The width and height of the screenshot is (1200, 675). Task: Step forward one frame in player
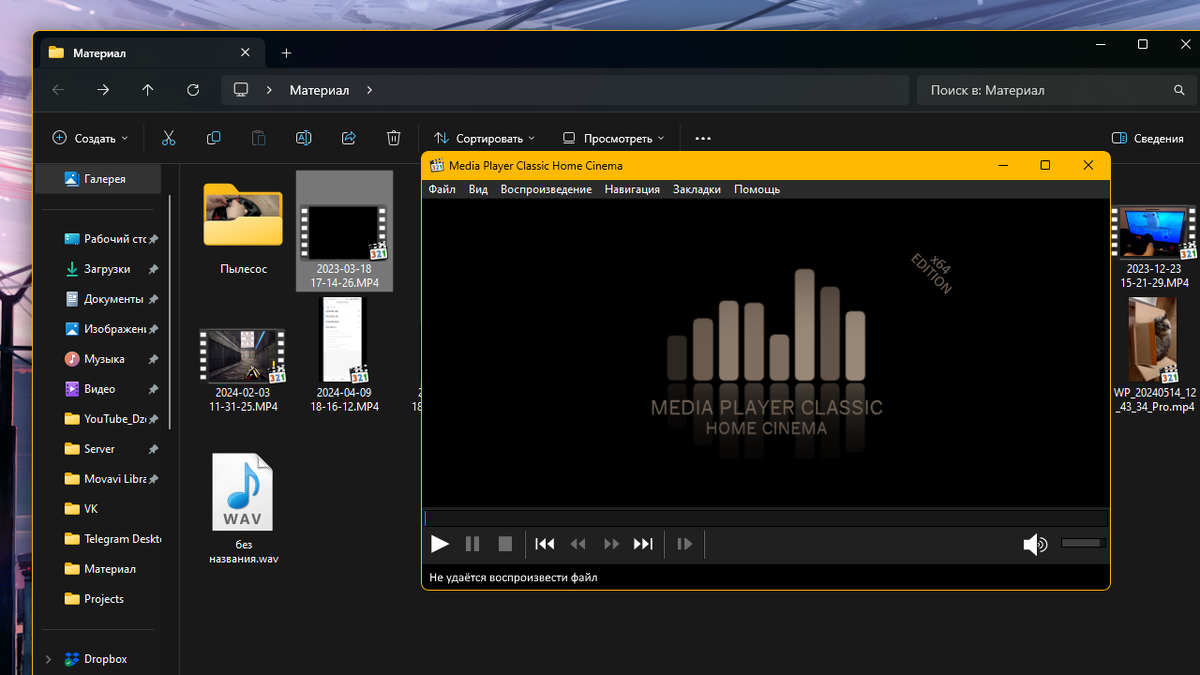tap(685, 544)
